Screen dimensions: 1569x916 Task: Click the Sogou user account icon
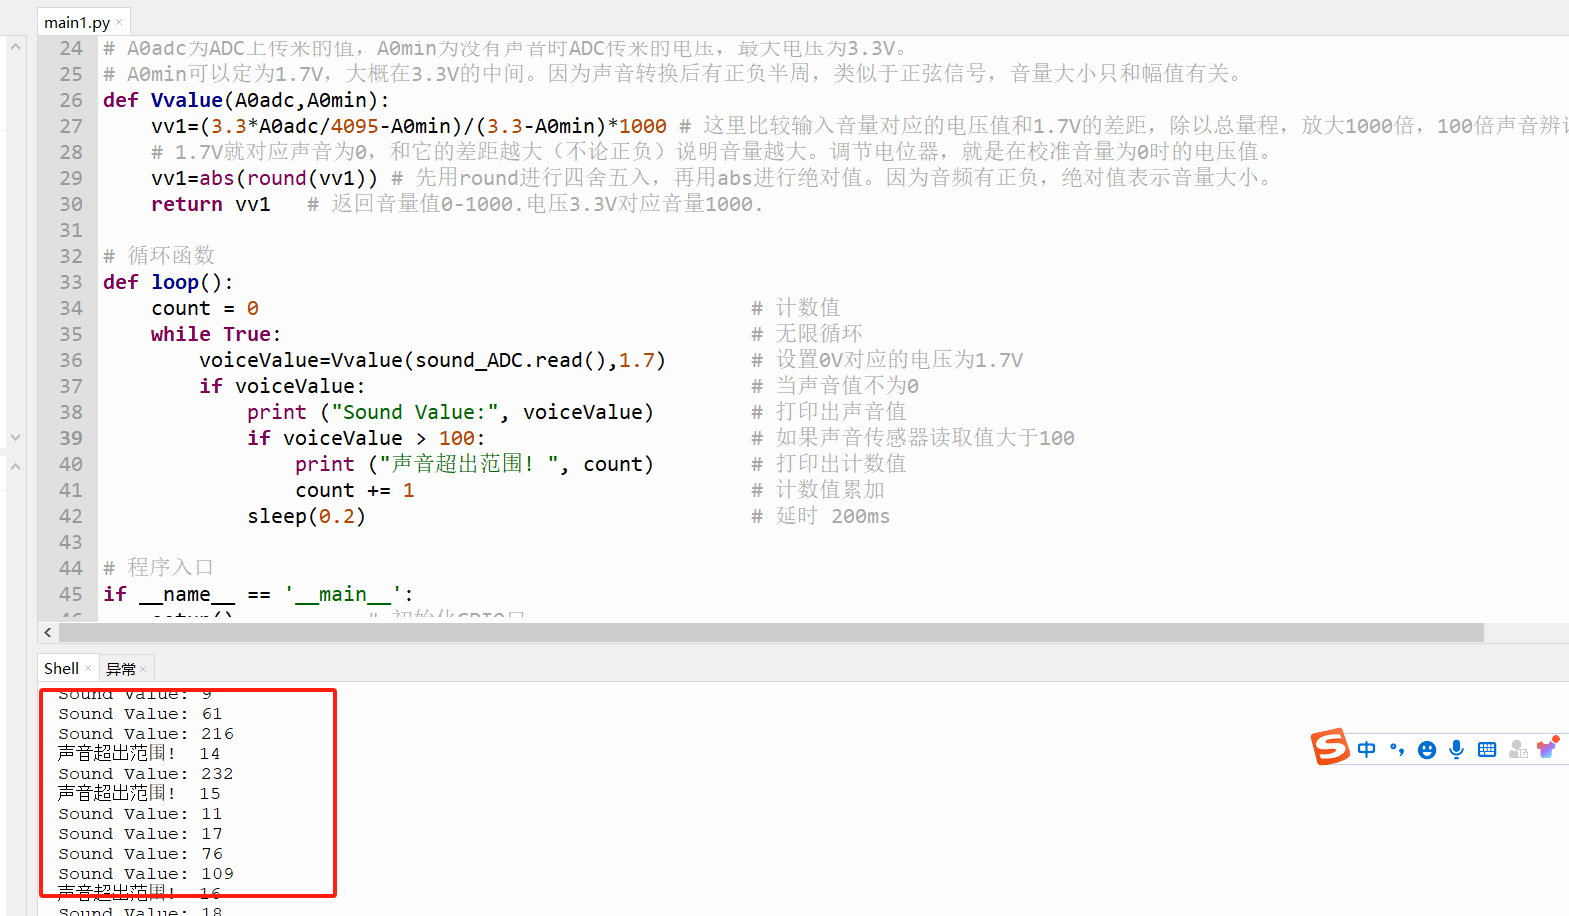(x=1518, y=749)
